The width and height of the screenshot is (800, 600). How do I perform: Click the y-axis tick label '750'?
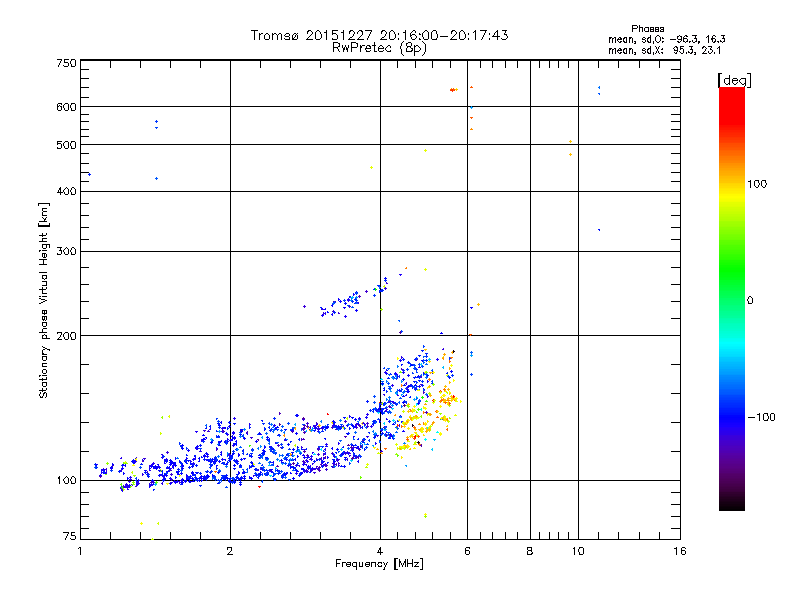coord(66,63)
